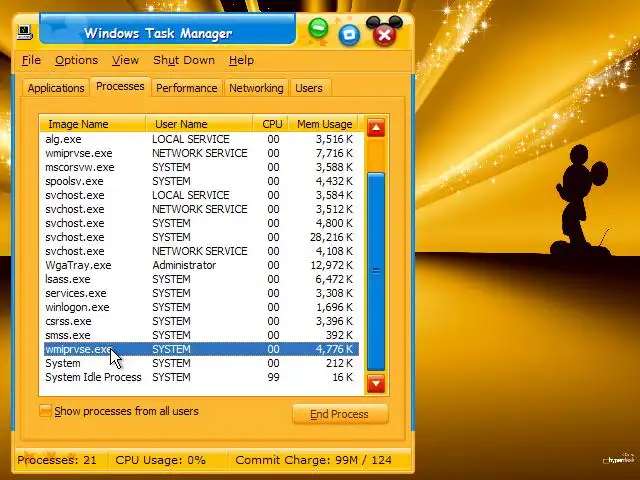Image resolution: width=640 pixels, height=480 pixels.
Task: Select the System Idle Process row
Action: [201, 377]
